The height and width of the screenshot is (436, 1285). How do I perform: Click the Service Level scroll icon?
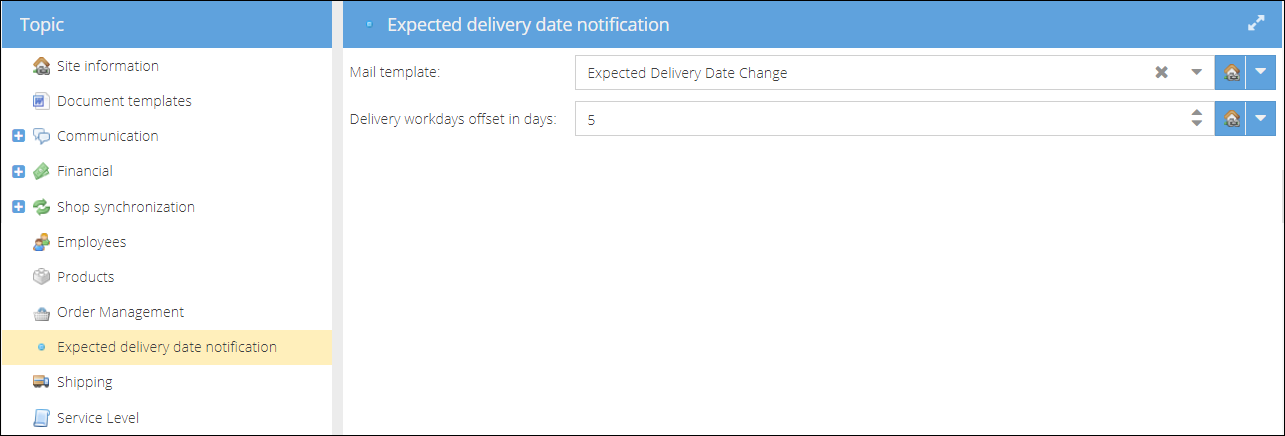(41, 418)
